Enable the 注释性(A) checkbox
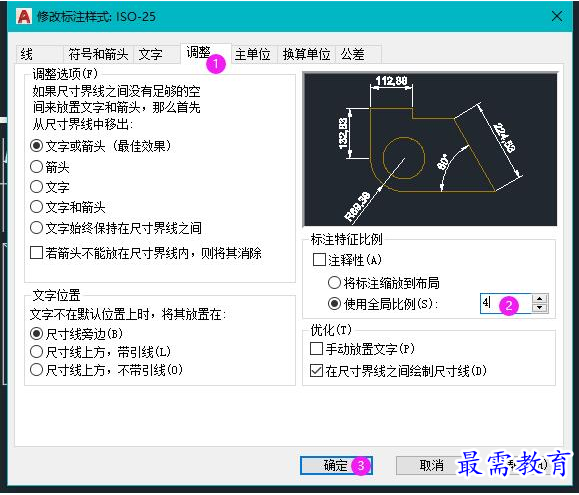This screenshot has width=579, height=495. pyautogui.click(x=347, y=260)
